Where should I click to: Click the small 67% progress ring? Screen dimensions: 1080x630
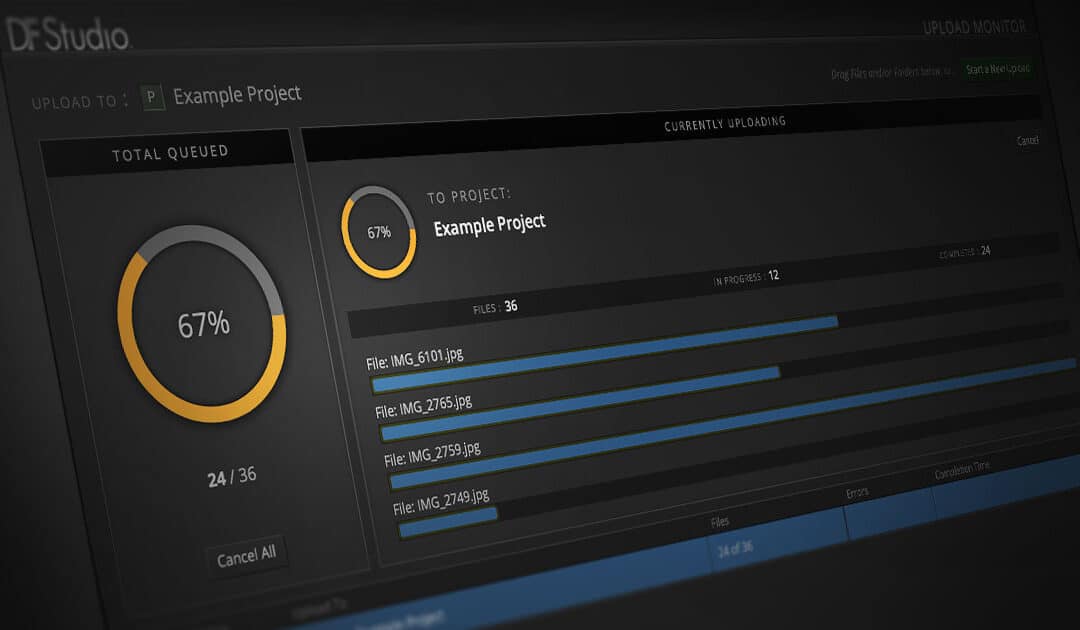tap(378, 232)
